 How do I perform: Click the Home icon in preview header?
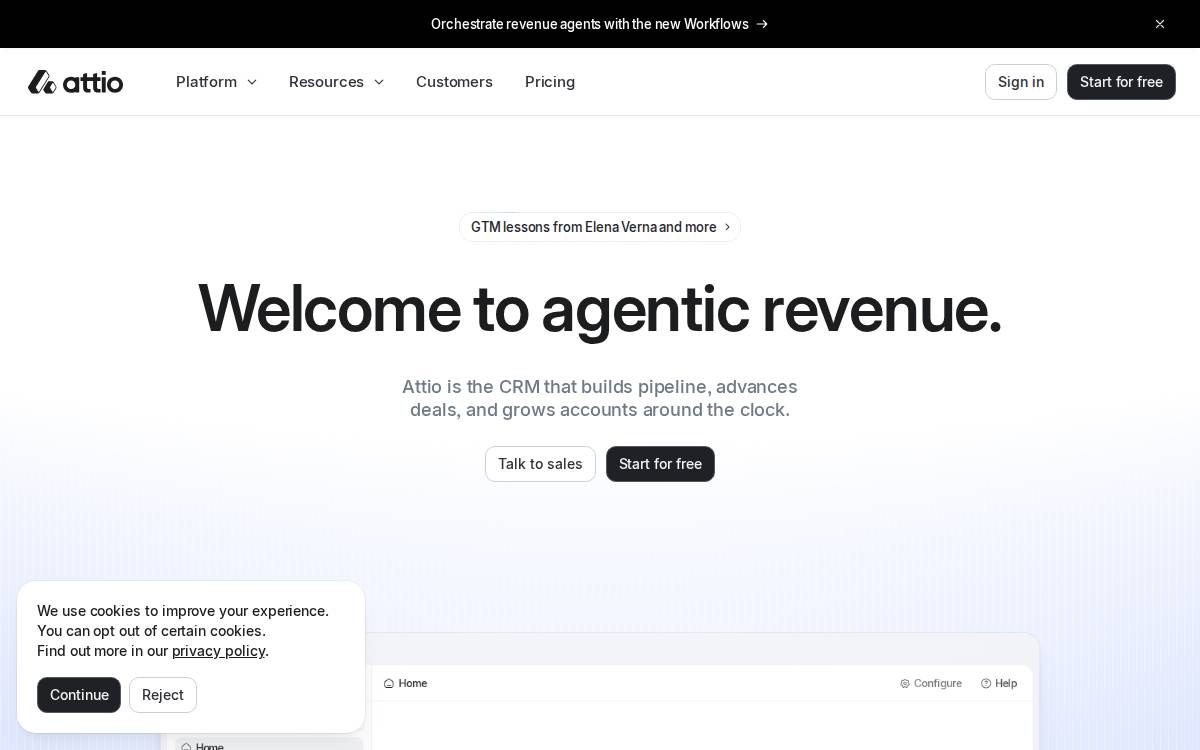[x=389, y=684]
